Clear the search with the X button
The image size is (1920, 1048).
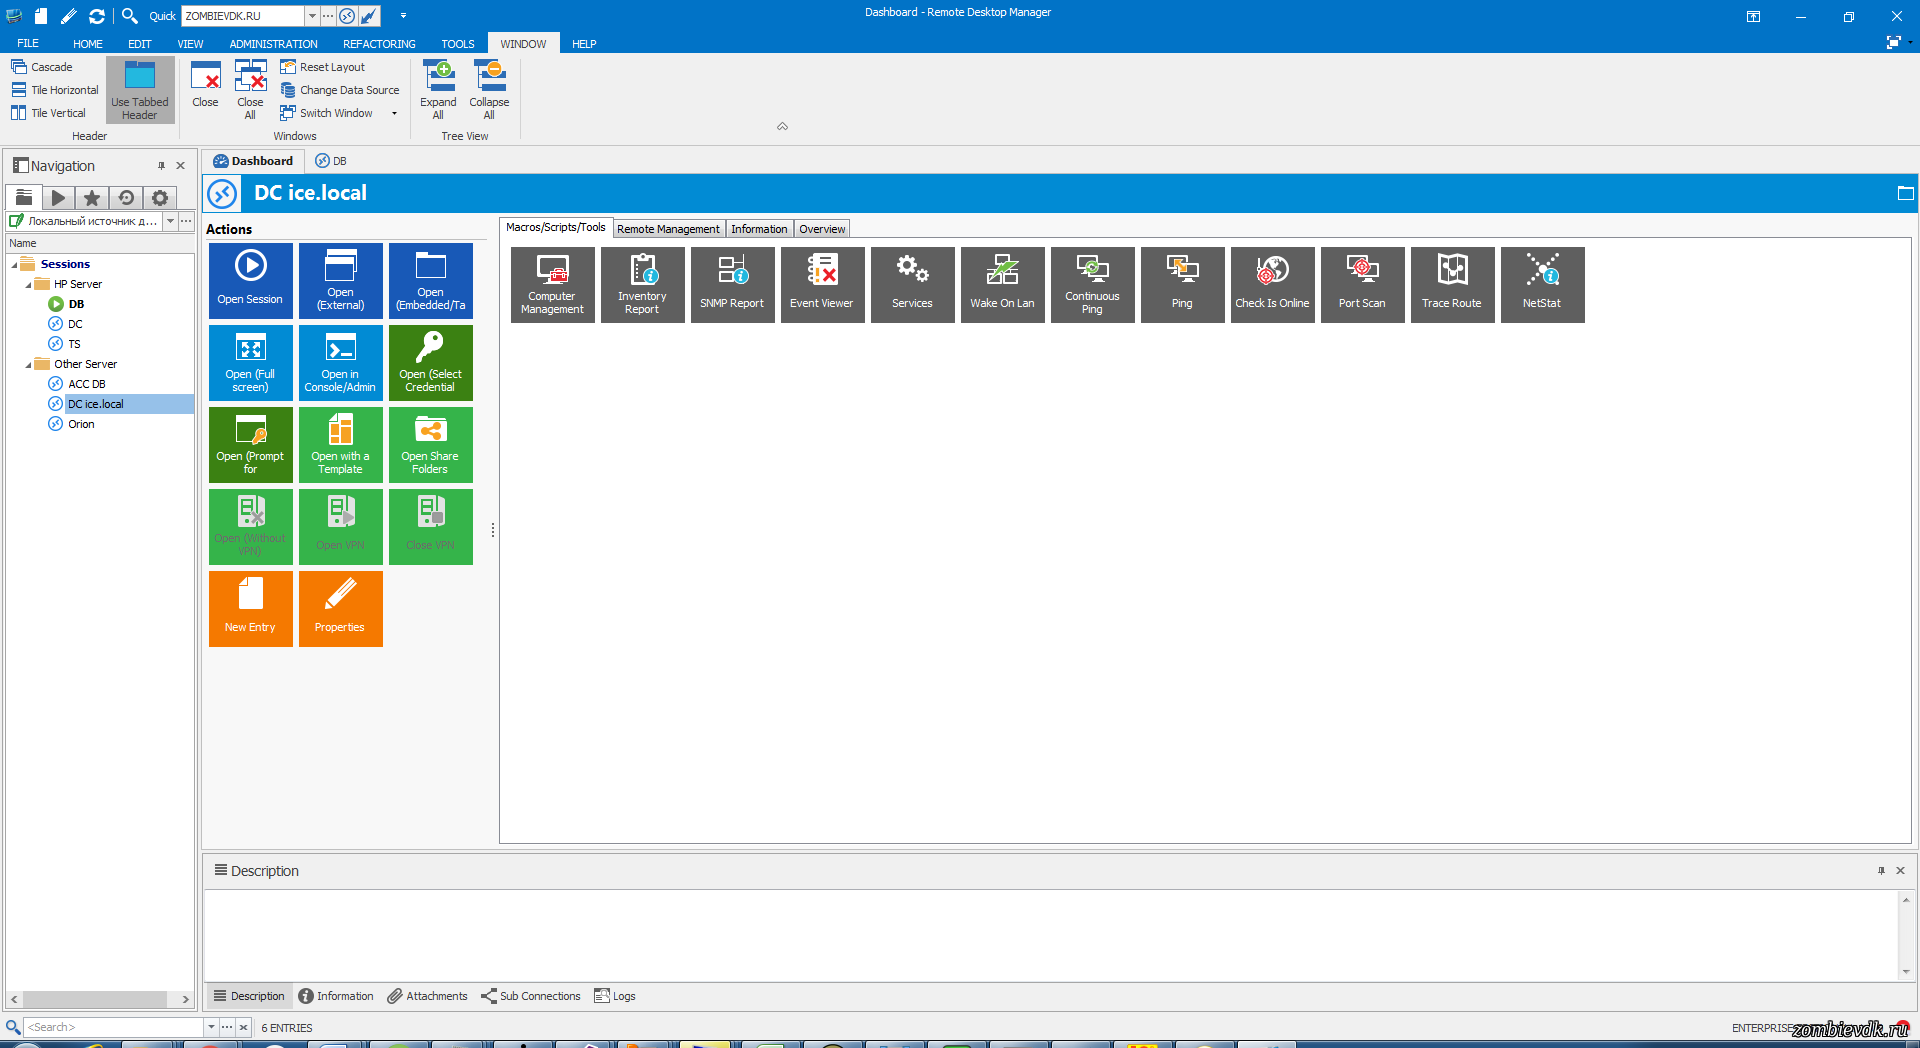tap(243, 1027)
